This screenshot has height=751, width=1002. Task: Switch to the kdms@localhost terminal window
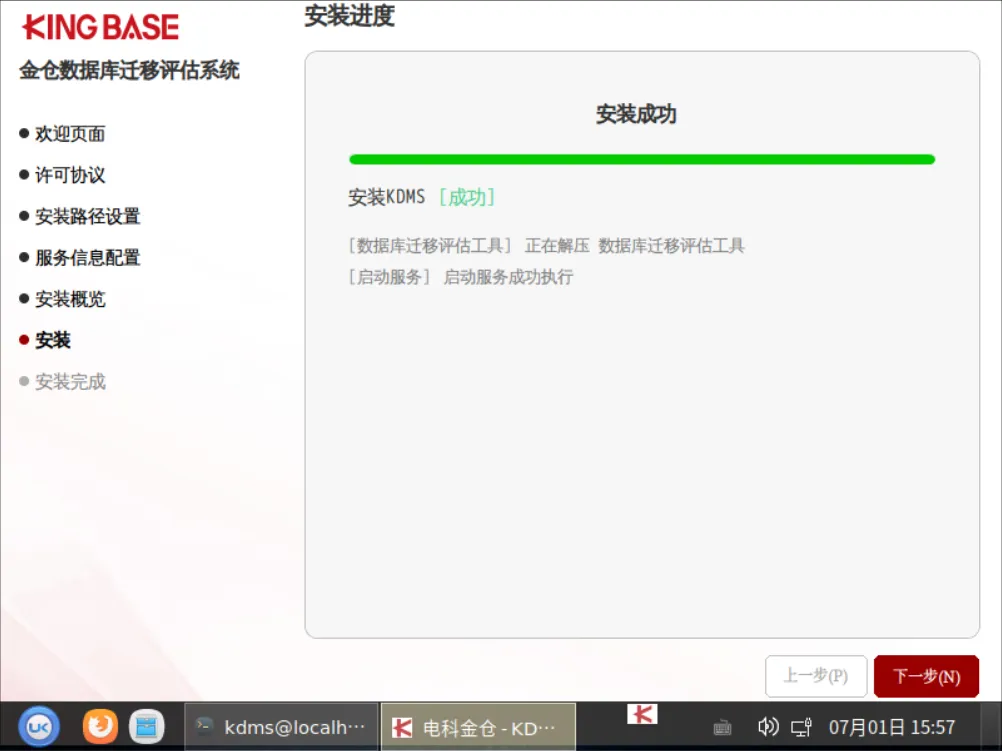pyautogui.click(x=282, y=727)
